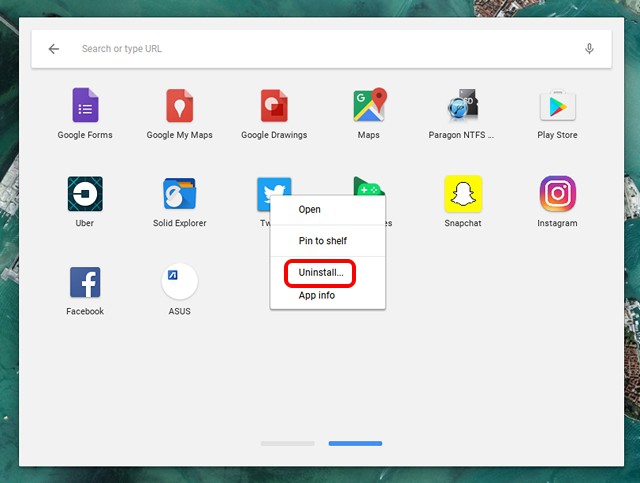The height and width of the screenshot is (483, 640).
Task: Open Google Drawings app icon
Action: tap(274, 105)
